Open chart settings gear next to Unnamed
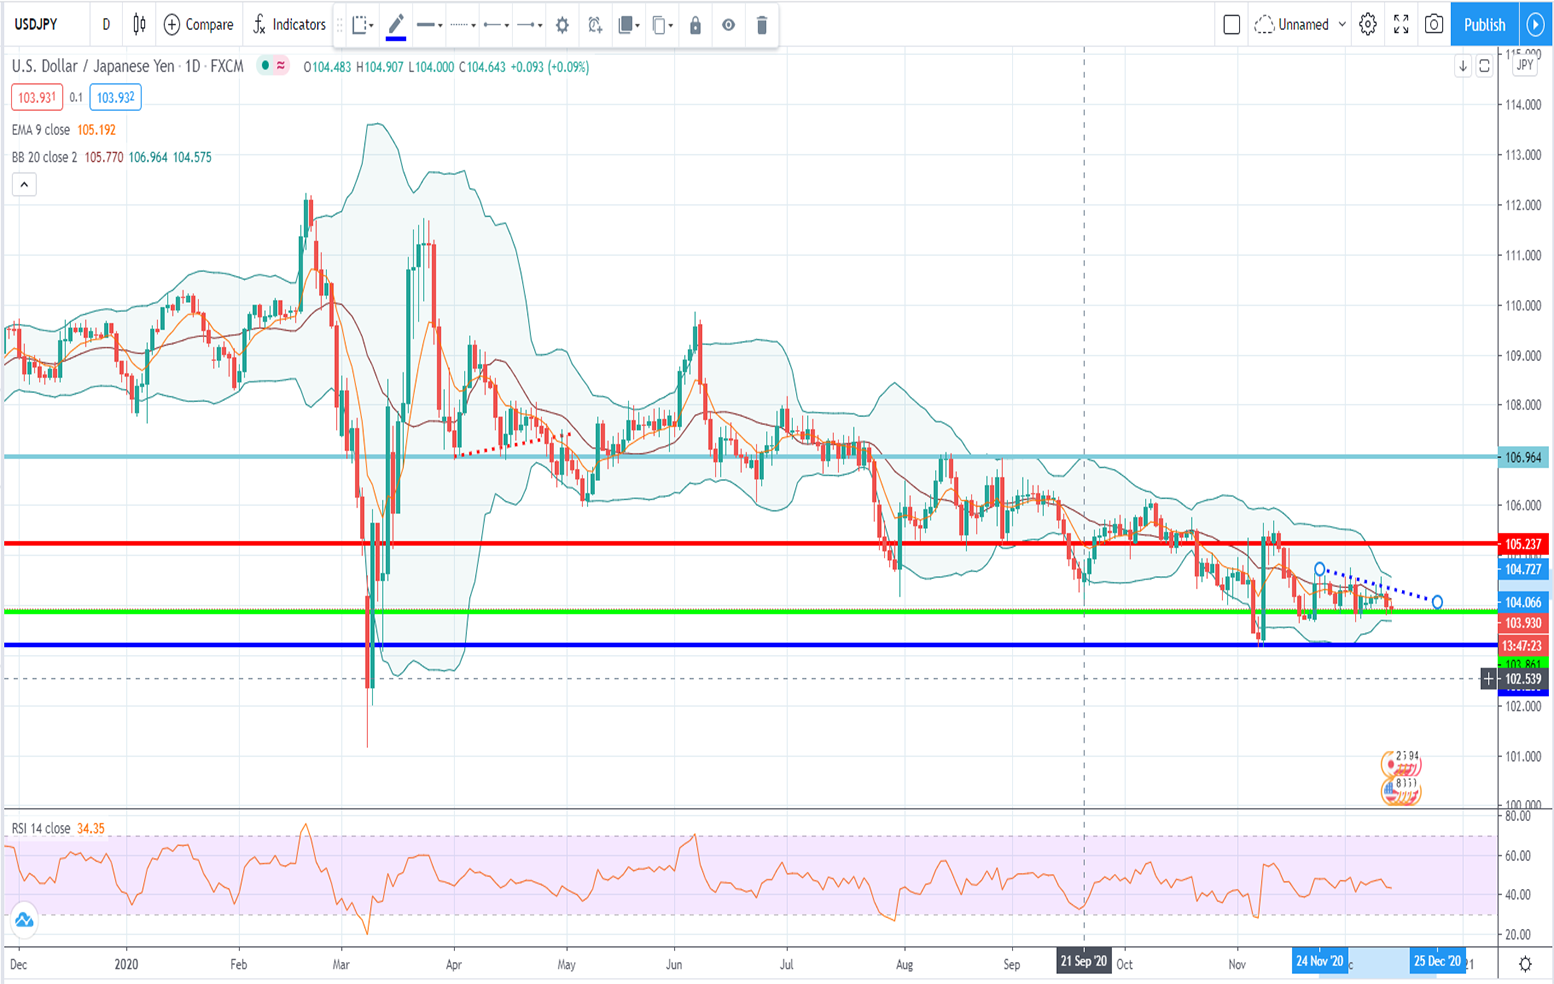 [x=1368, y=25]
